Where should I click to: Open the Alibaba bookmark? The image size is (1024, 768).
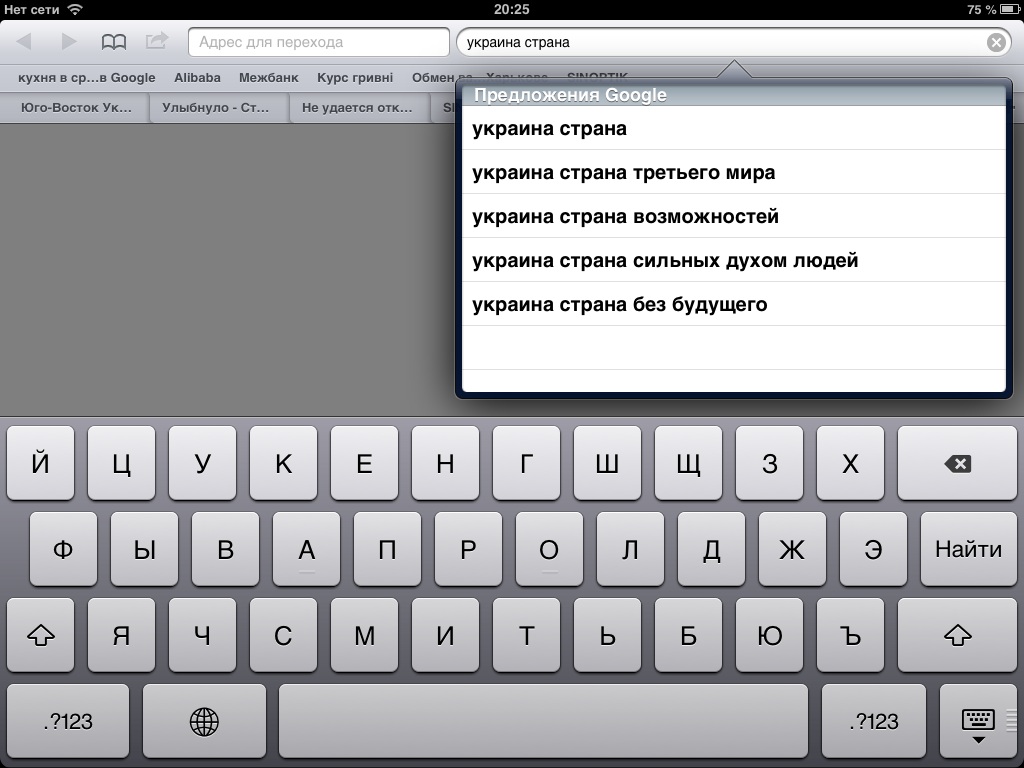[197, 78]
